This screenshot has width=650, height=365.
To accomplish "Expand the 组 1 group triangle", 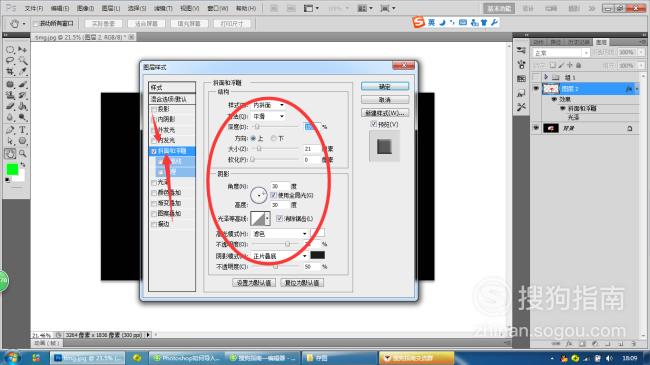I will pos(546,77).
